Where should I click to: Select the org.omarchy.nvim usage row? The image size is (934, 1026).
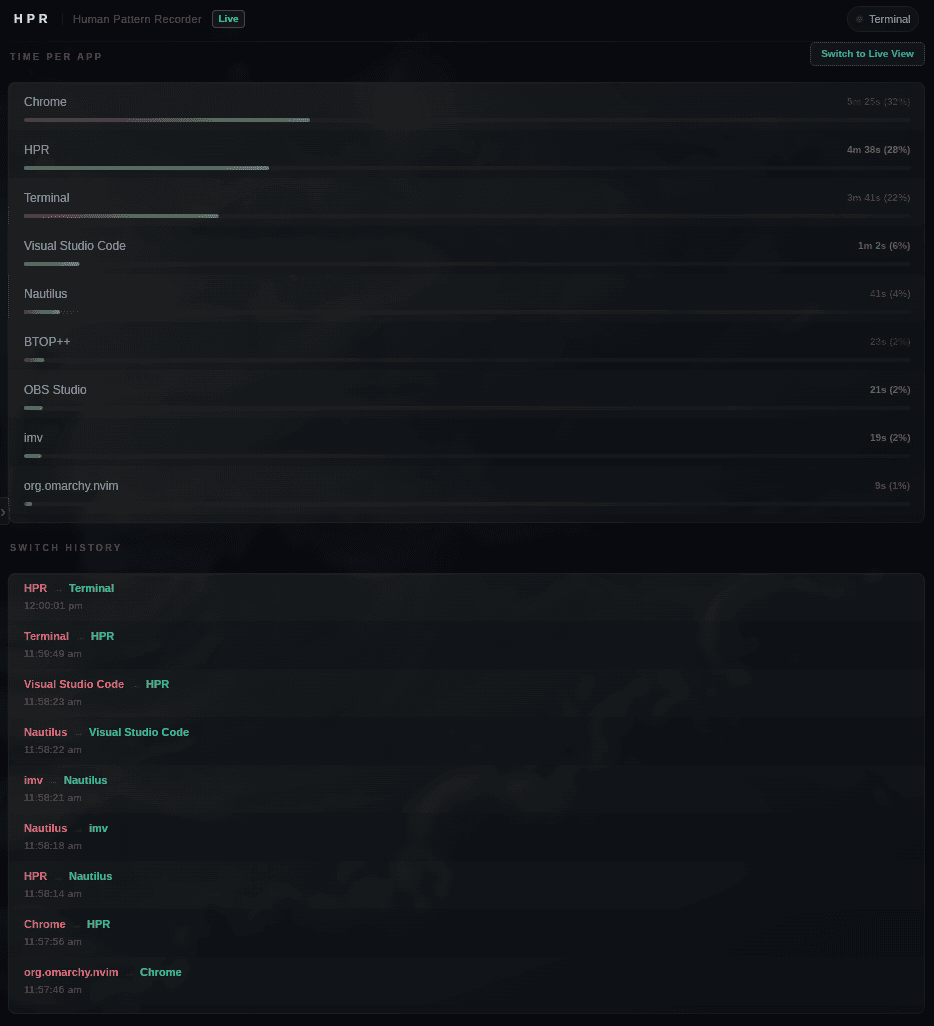coord(467,493)
